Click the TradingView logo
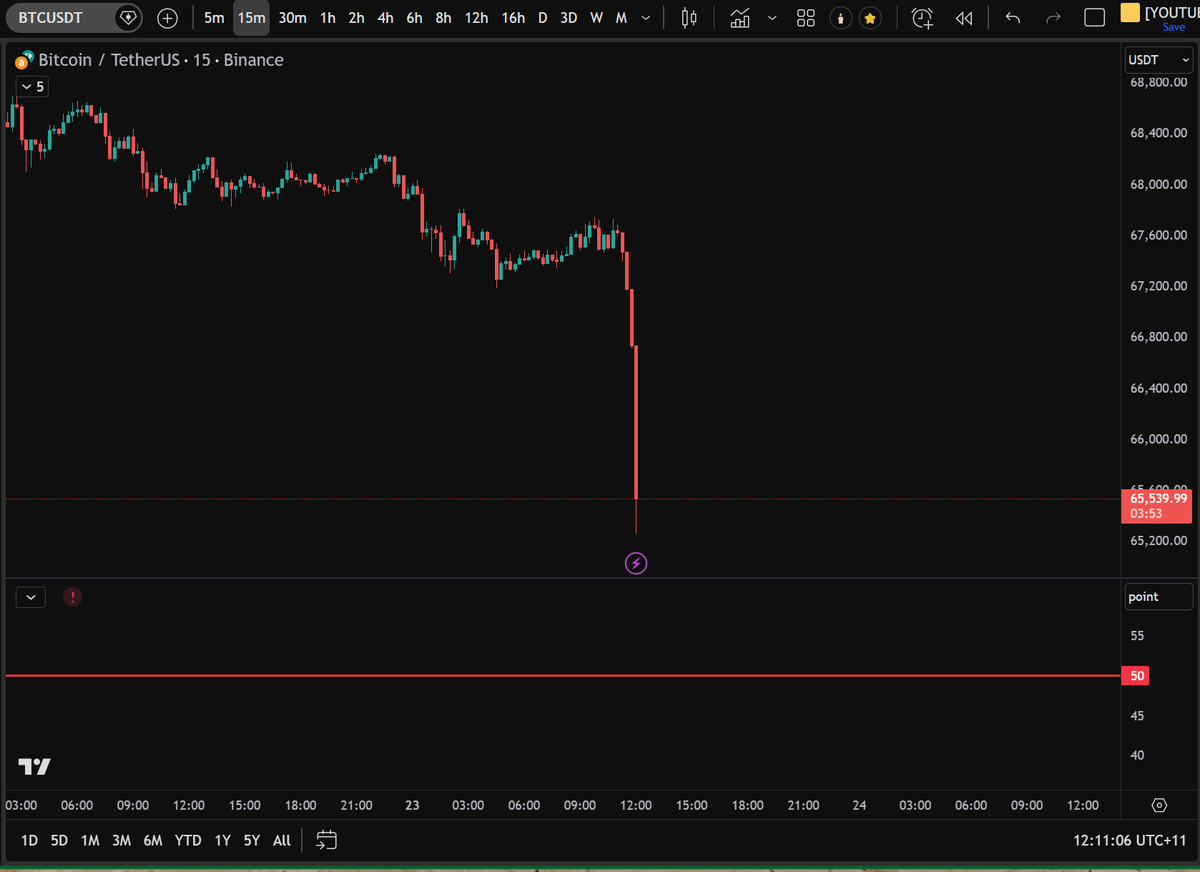The height and width of the screenshot is (872, 1200). click(34, 767)
